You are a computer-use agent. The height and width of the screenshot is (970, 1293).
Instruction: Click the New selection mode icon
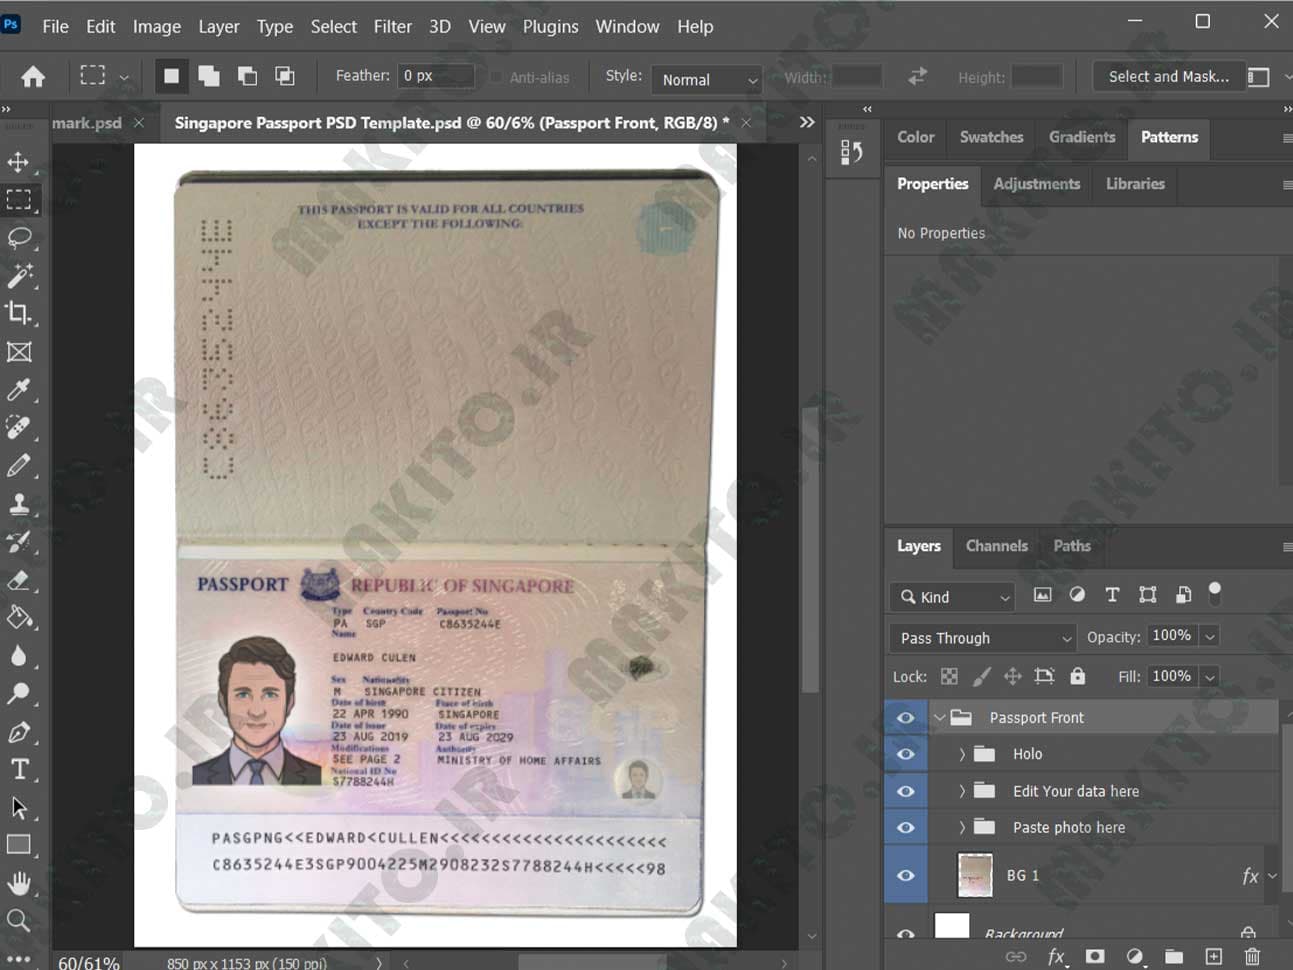click(x=171, y=76)
